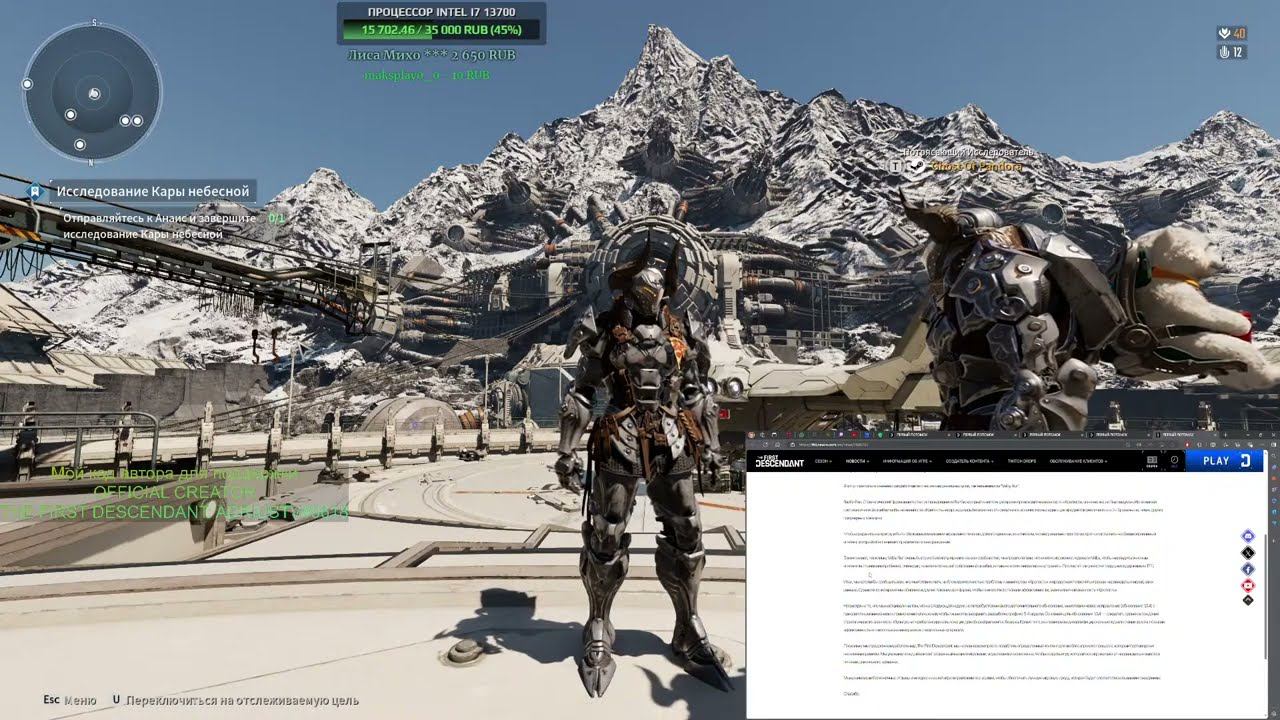Click the maksplavo_0 10 RUB donation line
Viewport: 1280px width, 720px height.
click(426, 75)
